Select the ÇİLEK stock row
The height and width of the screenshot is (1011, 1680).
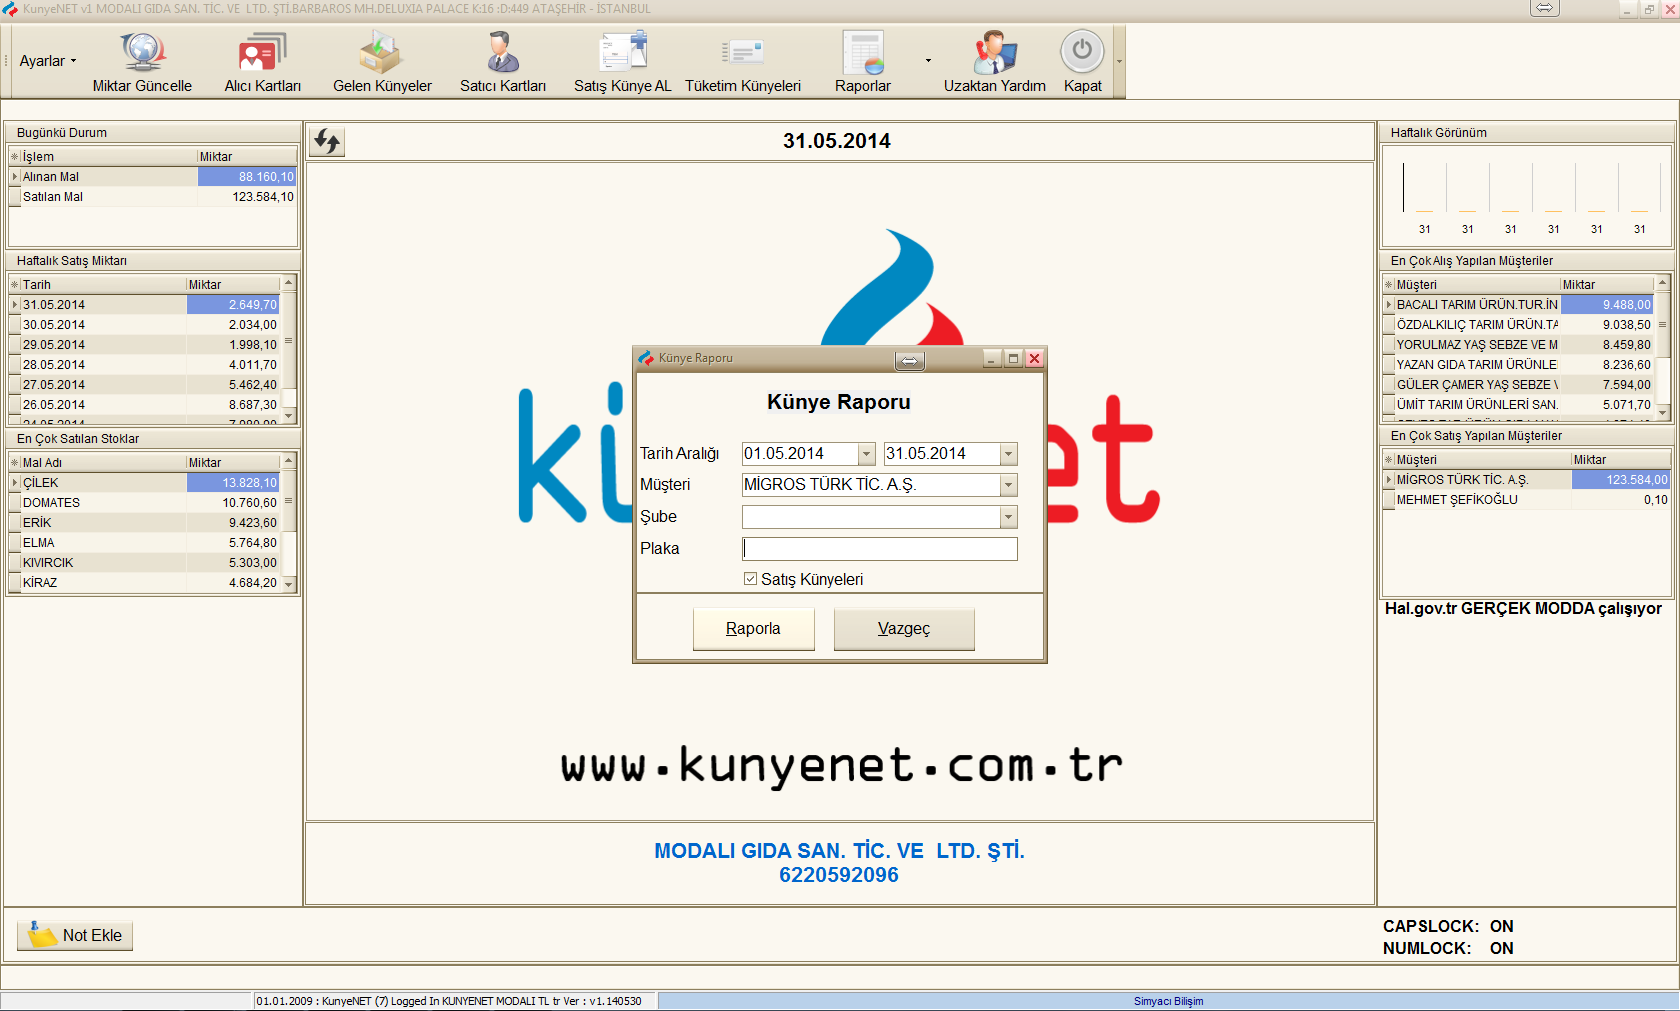point(145,483)
